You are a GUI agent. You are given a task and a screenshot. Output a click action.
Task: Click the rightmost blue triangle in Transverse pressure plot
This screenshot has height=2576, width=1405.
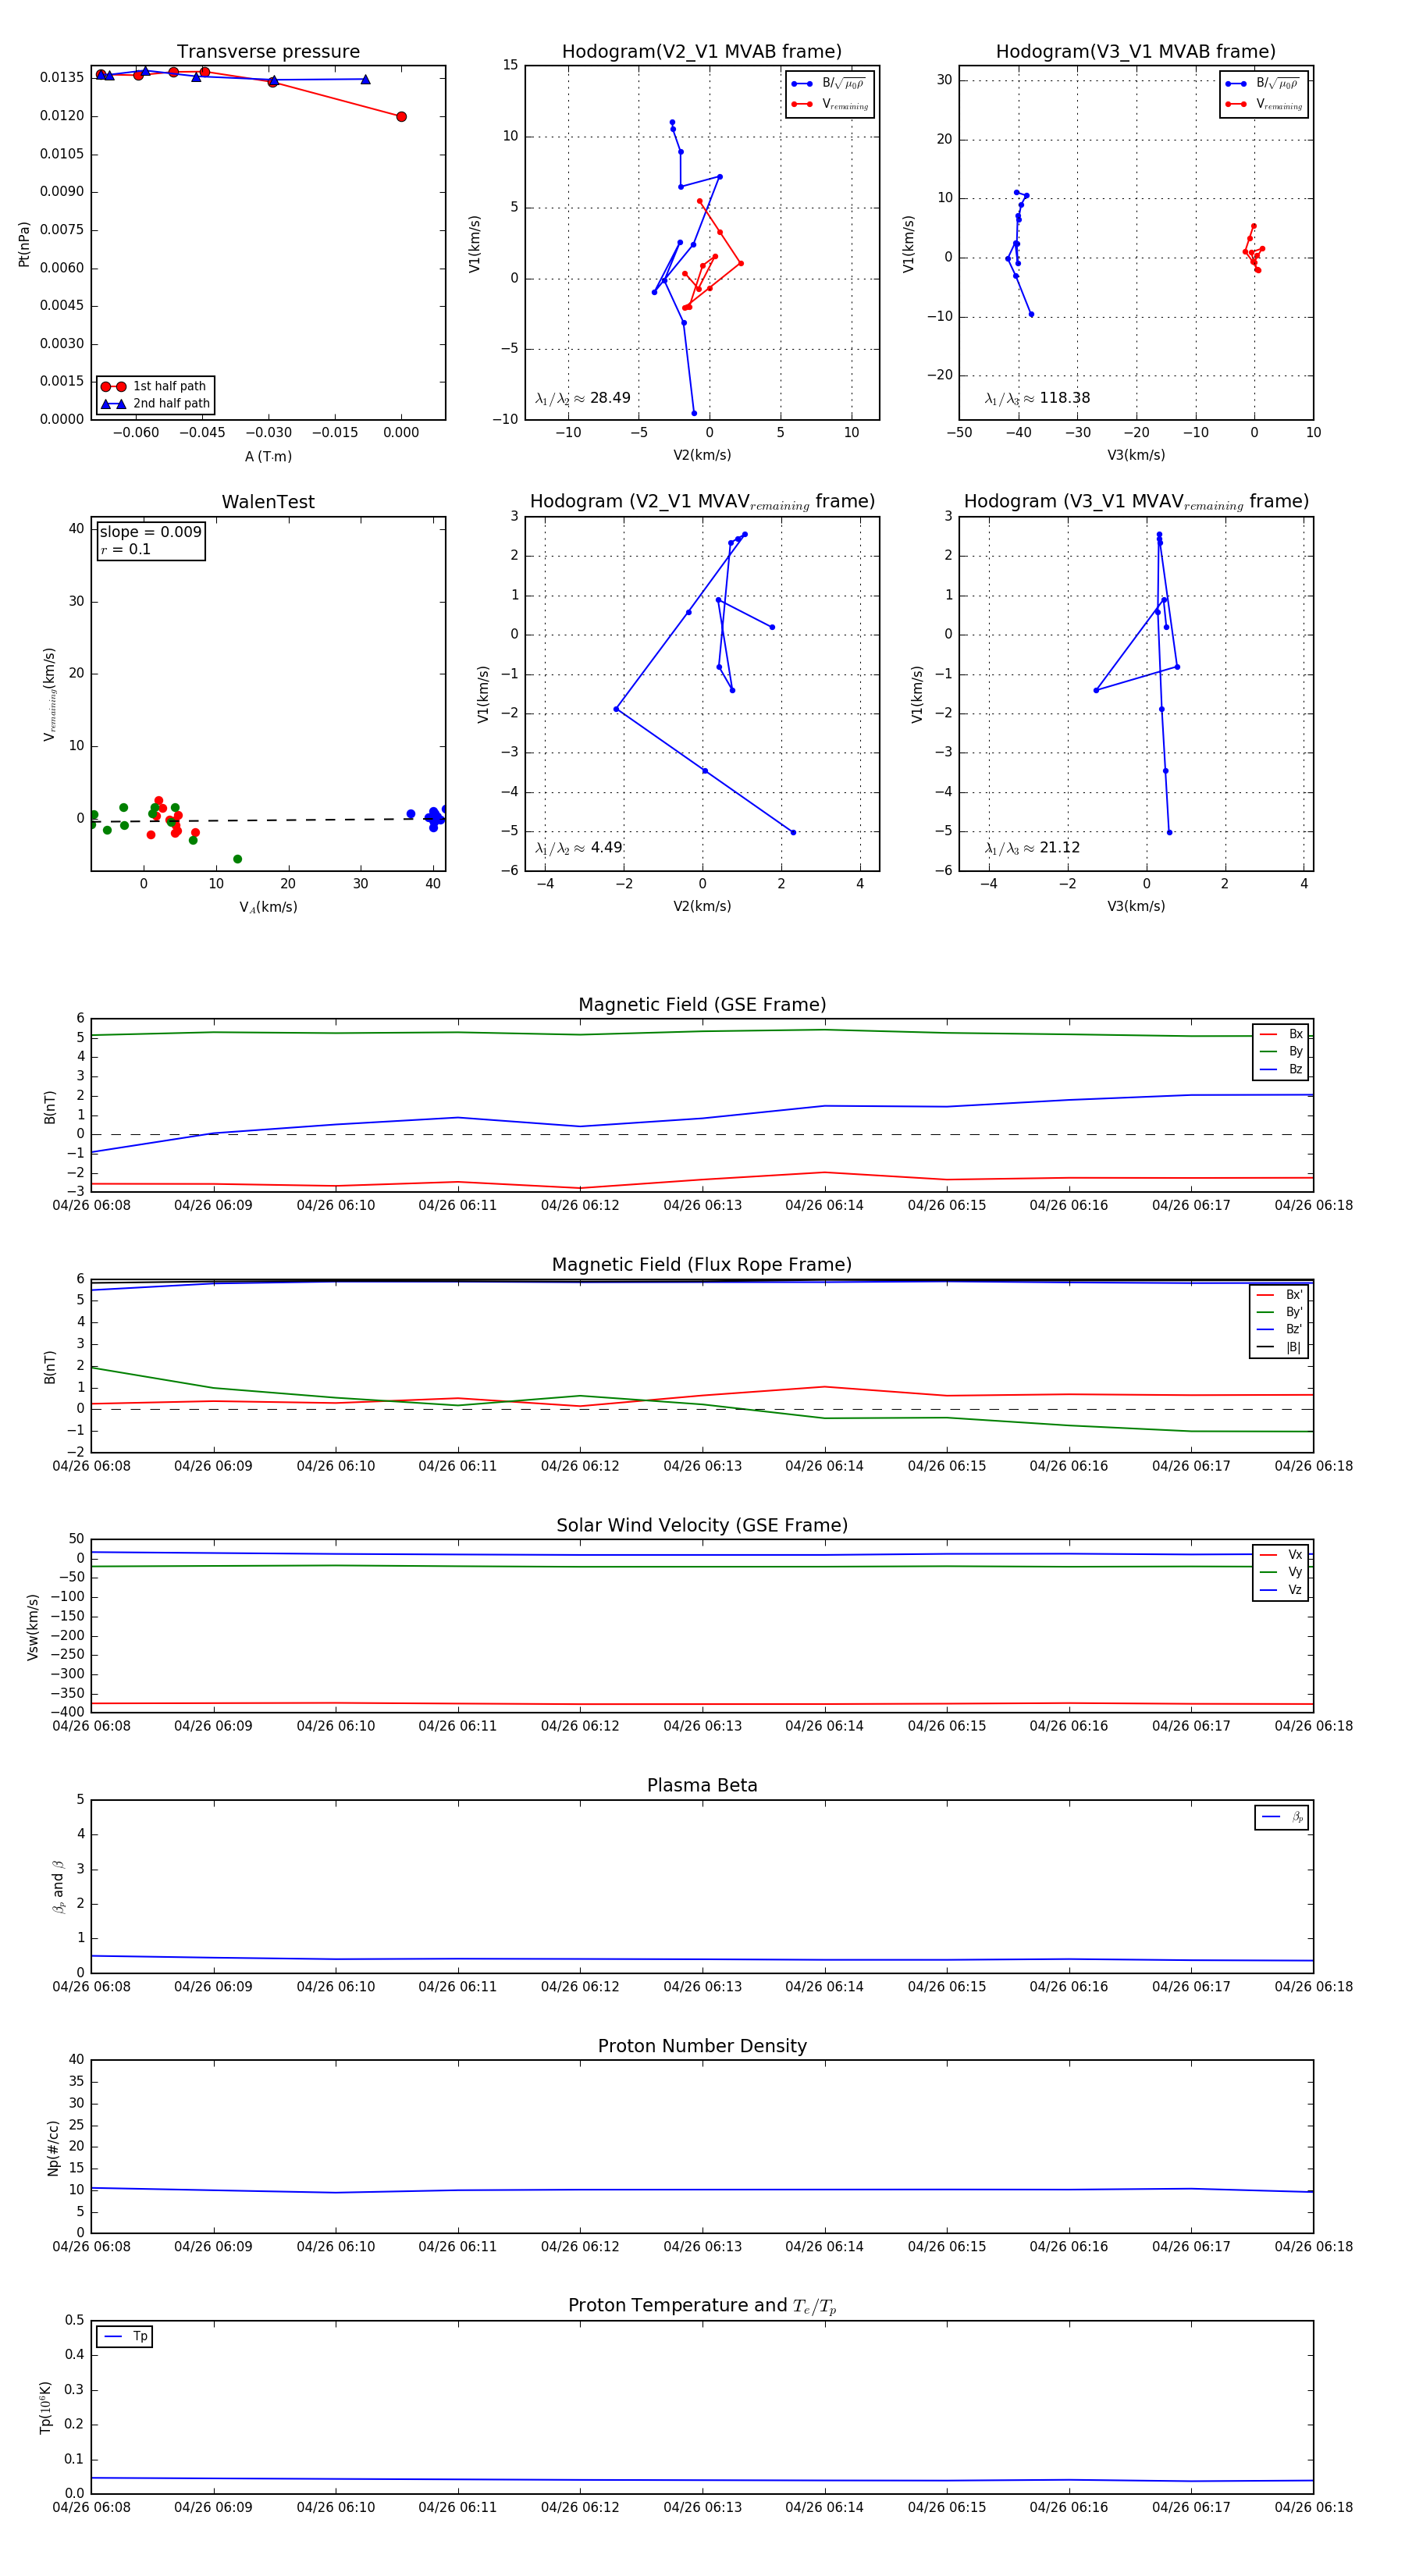pyautogui.click(x=365, y=79)
